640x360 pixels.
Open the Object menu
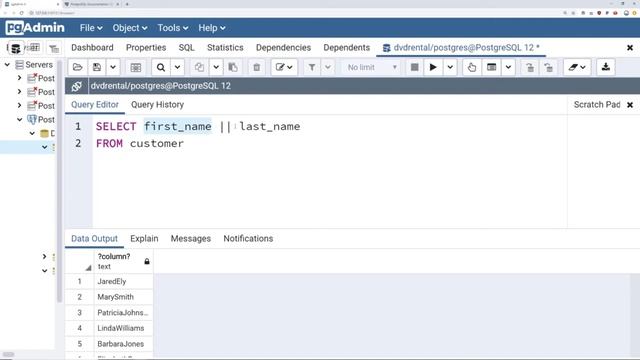pos(130,28)
